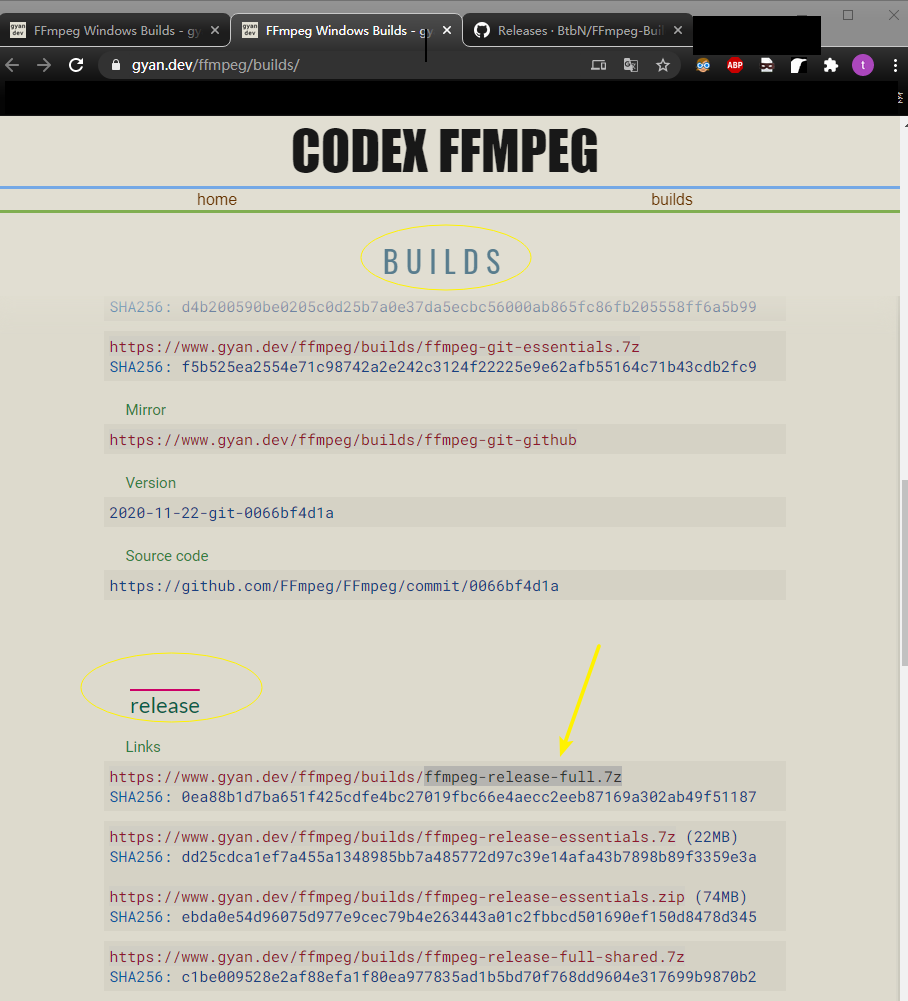Open the ffmpeg-git-github mirror link
The width and height of the screenshot is (908, 1001).
click(x=343, y=440)
